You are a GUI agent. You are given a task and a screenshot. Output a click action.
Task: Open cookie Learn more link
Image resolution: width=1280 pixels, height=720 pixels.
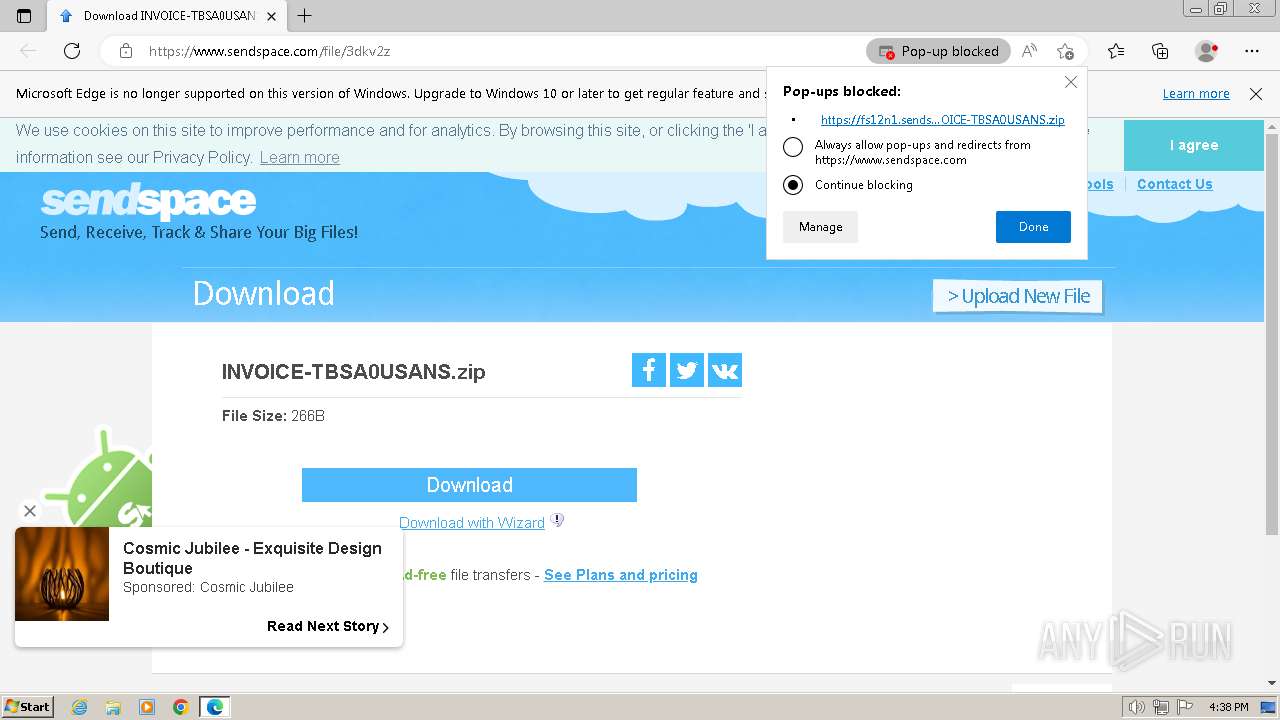click(x=299, y=157)
